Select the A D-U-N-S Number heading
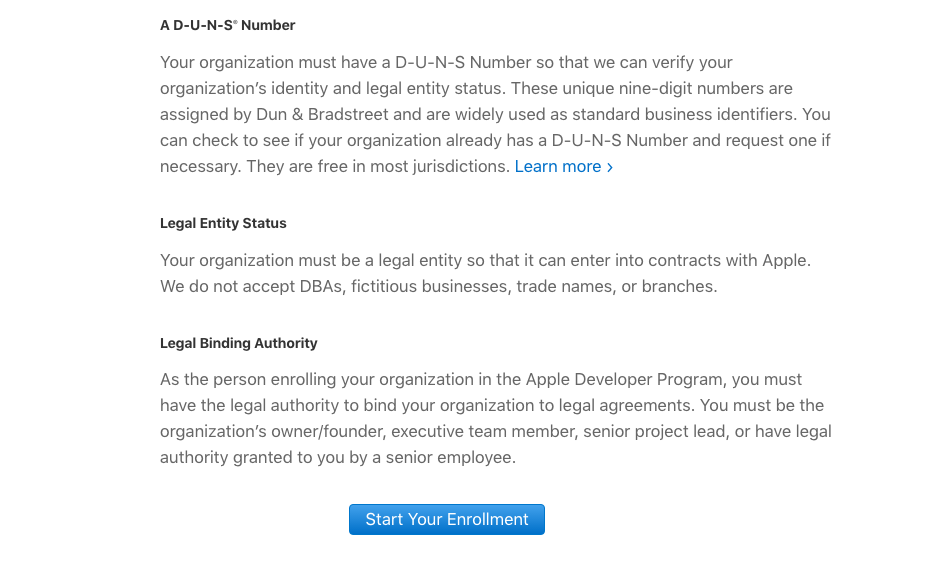Image resolution: width=938 pixels, height=563 pixels. 227,25
